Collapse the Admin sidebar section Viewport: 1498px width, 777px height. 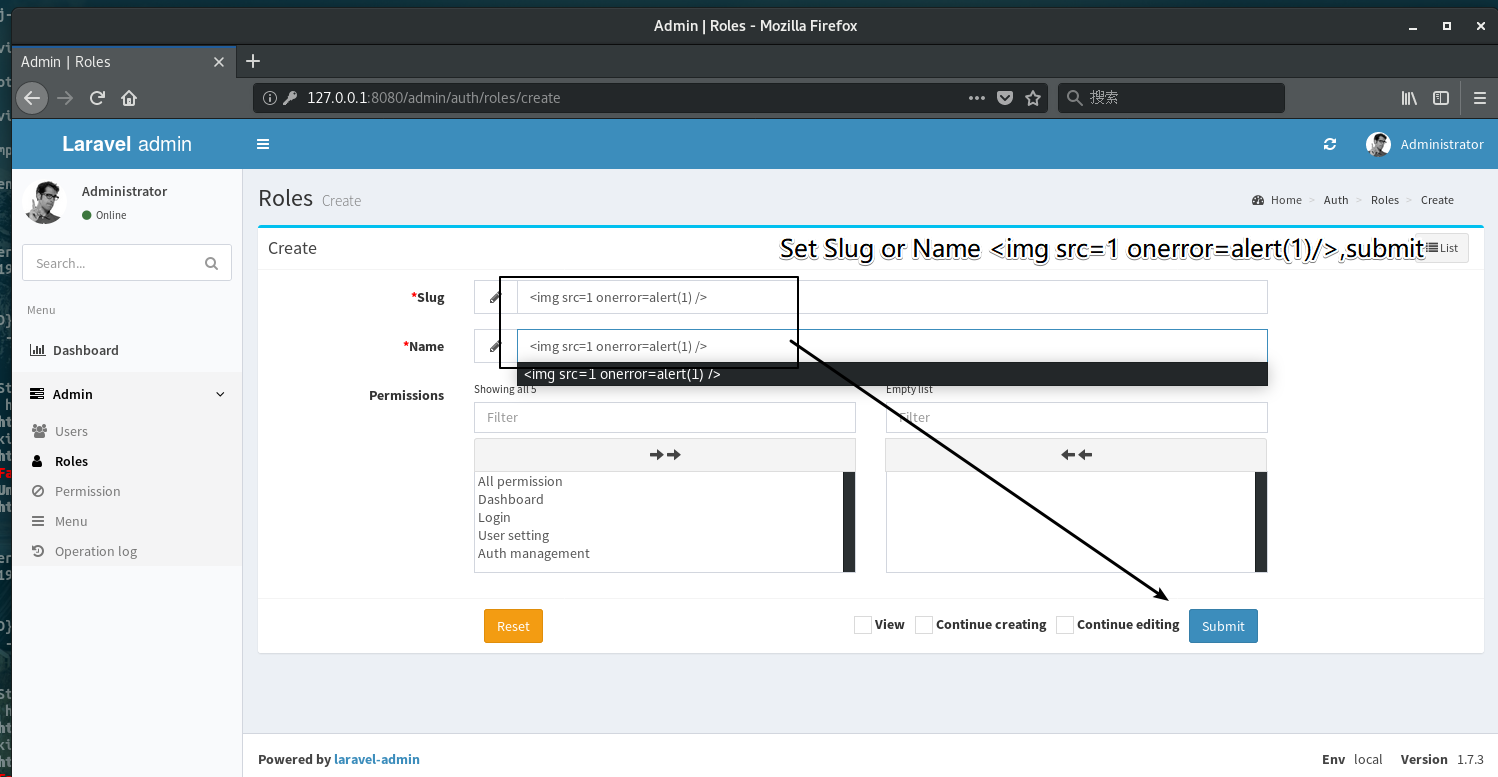221,394
